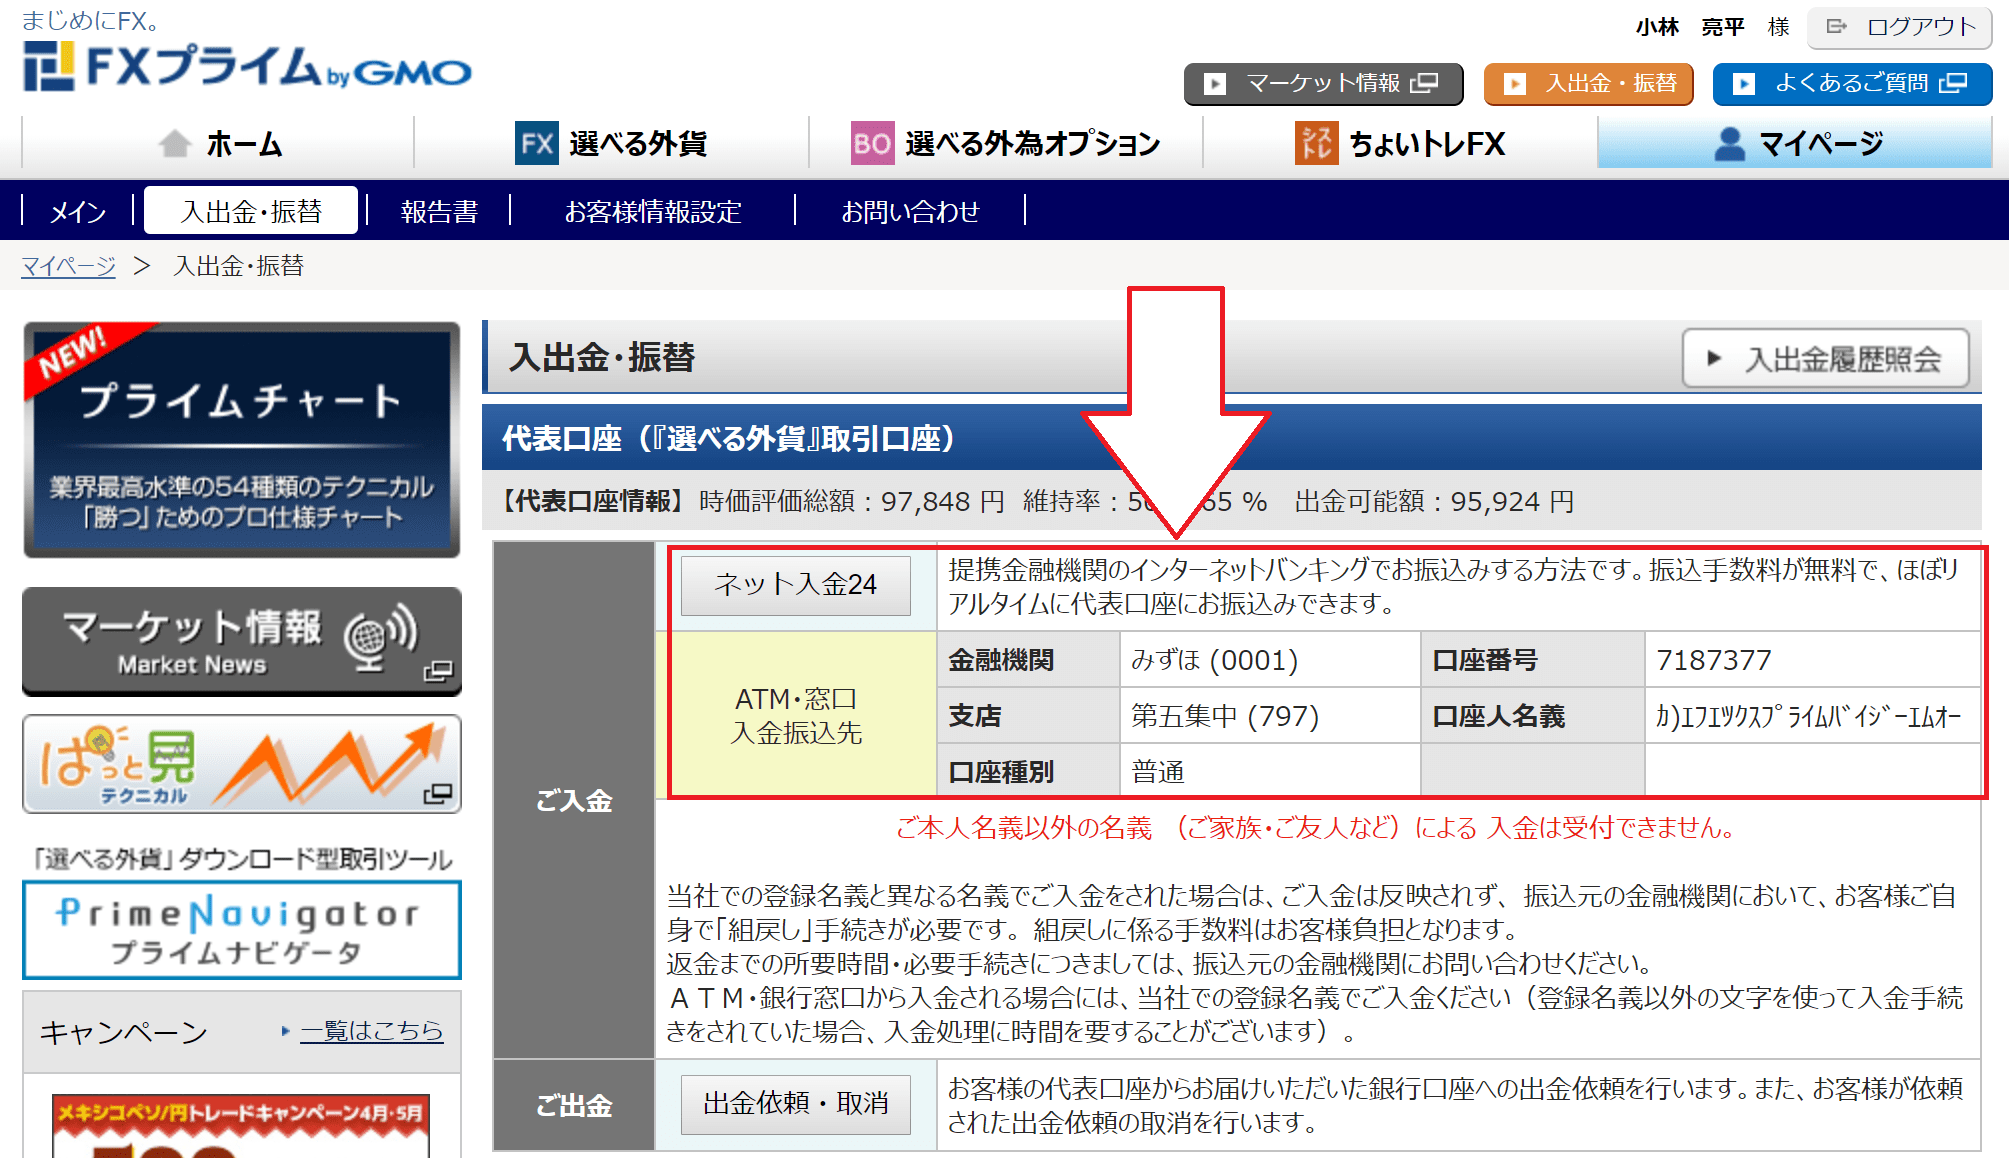
Task: Click マイページ breadcrumb link
Action: click(69, 266)
